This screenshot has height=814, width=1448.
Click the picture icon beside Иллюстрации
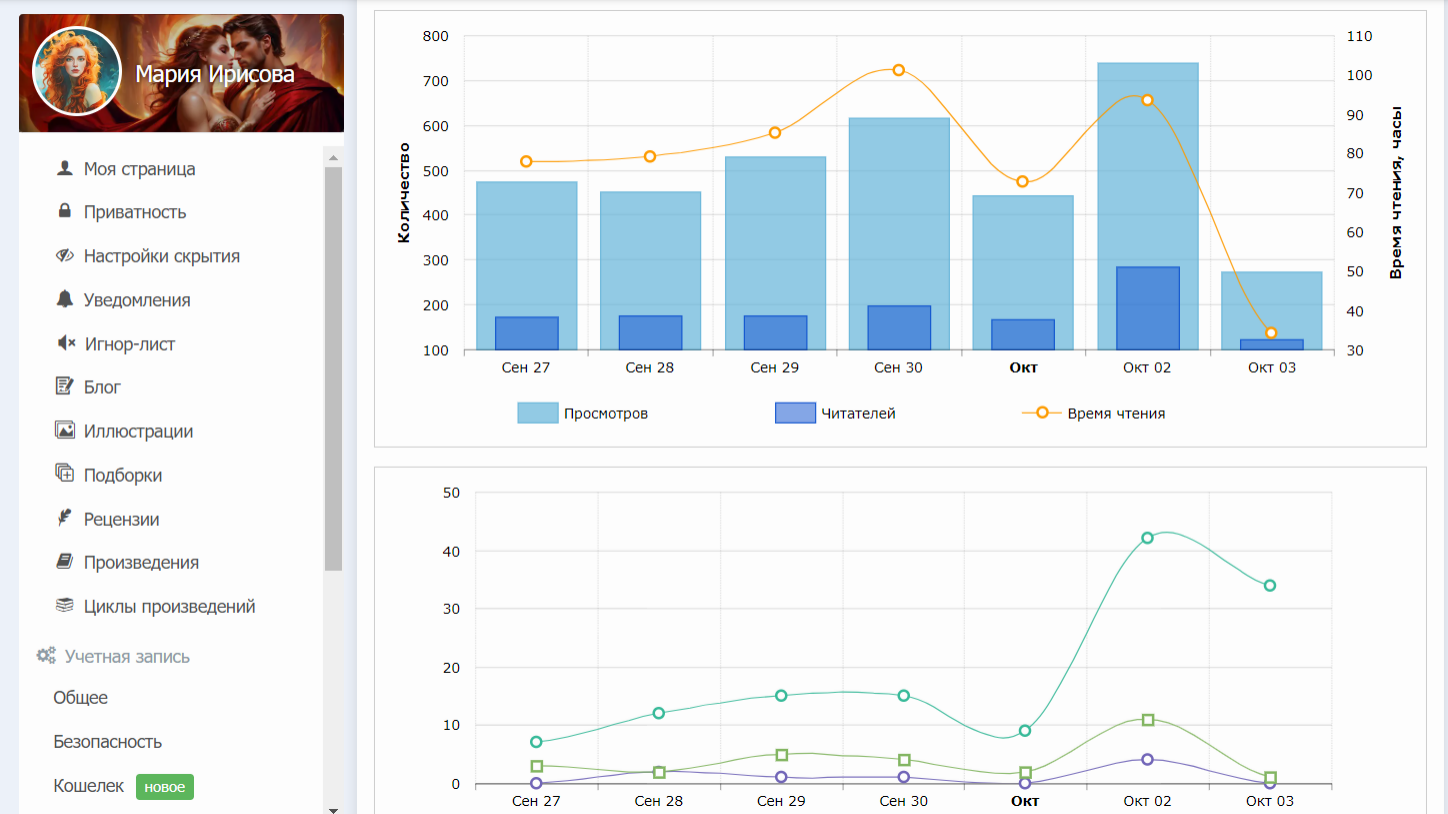pos(65,430)
